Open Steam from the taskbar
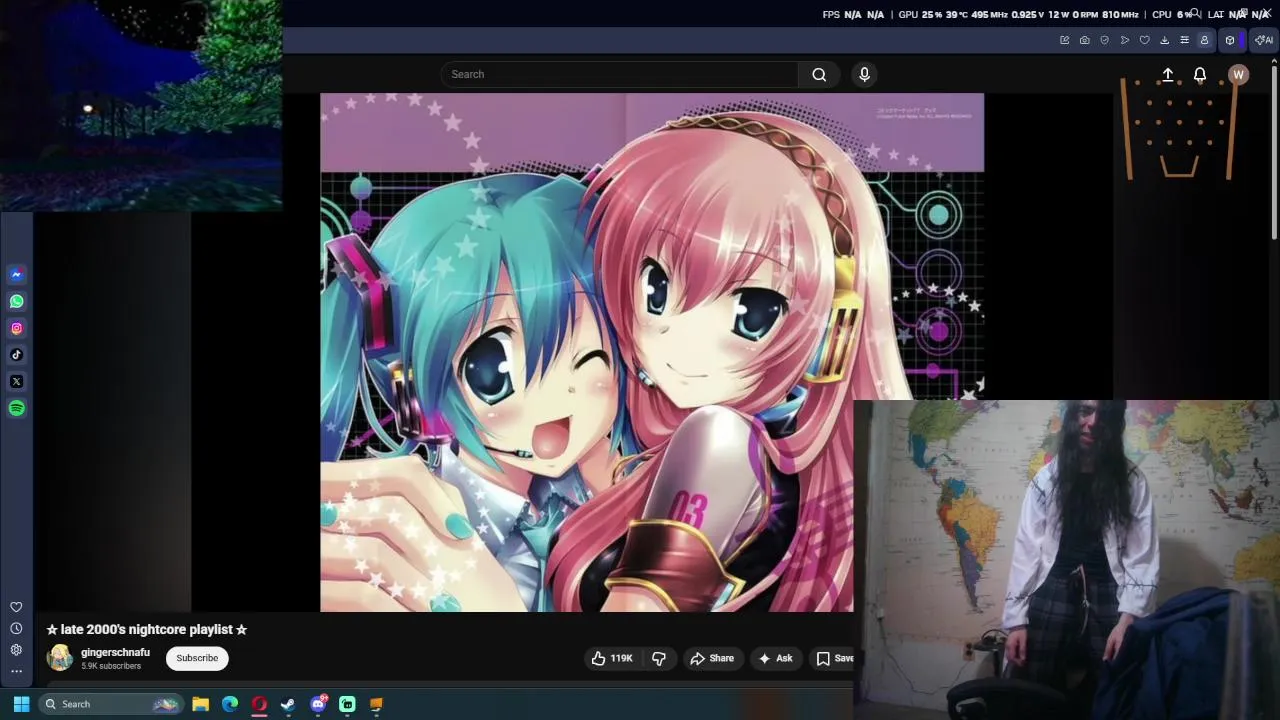The image size is (1280, 720). click(x=288, y=704)
